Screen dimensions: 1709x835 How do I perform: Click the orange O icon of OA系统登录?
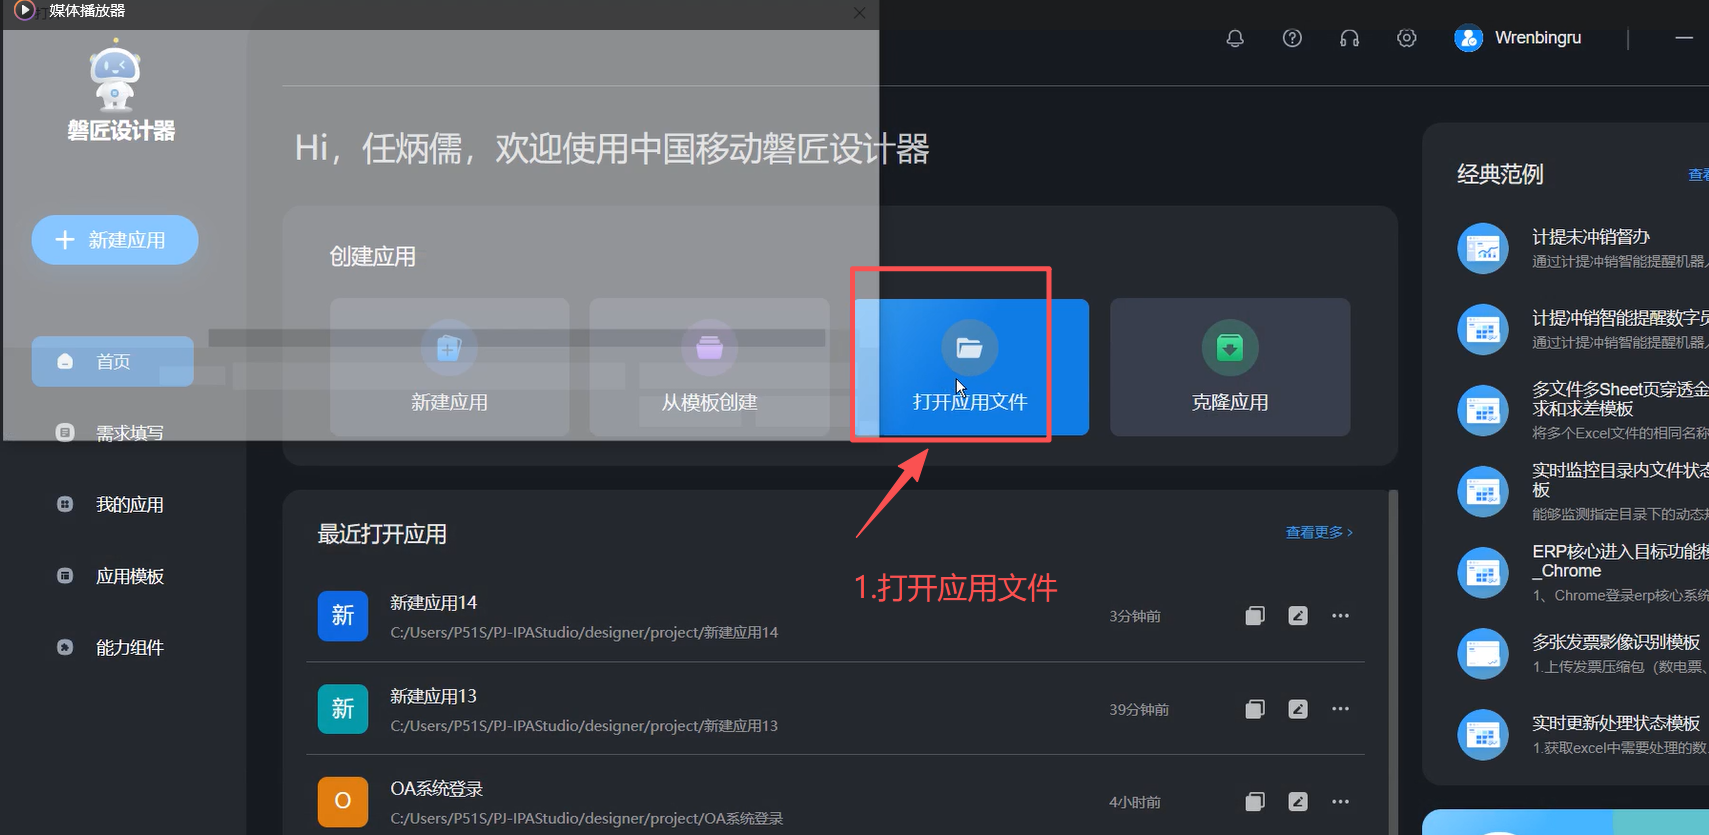pyautogui.click(x=343, y=802)
